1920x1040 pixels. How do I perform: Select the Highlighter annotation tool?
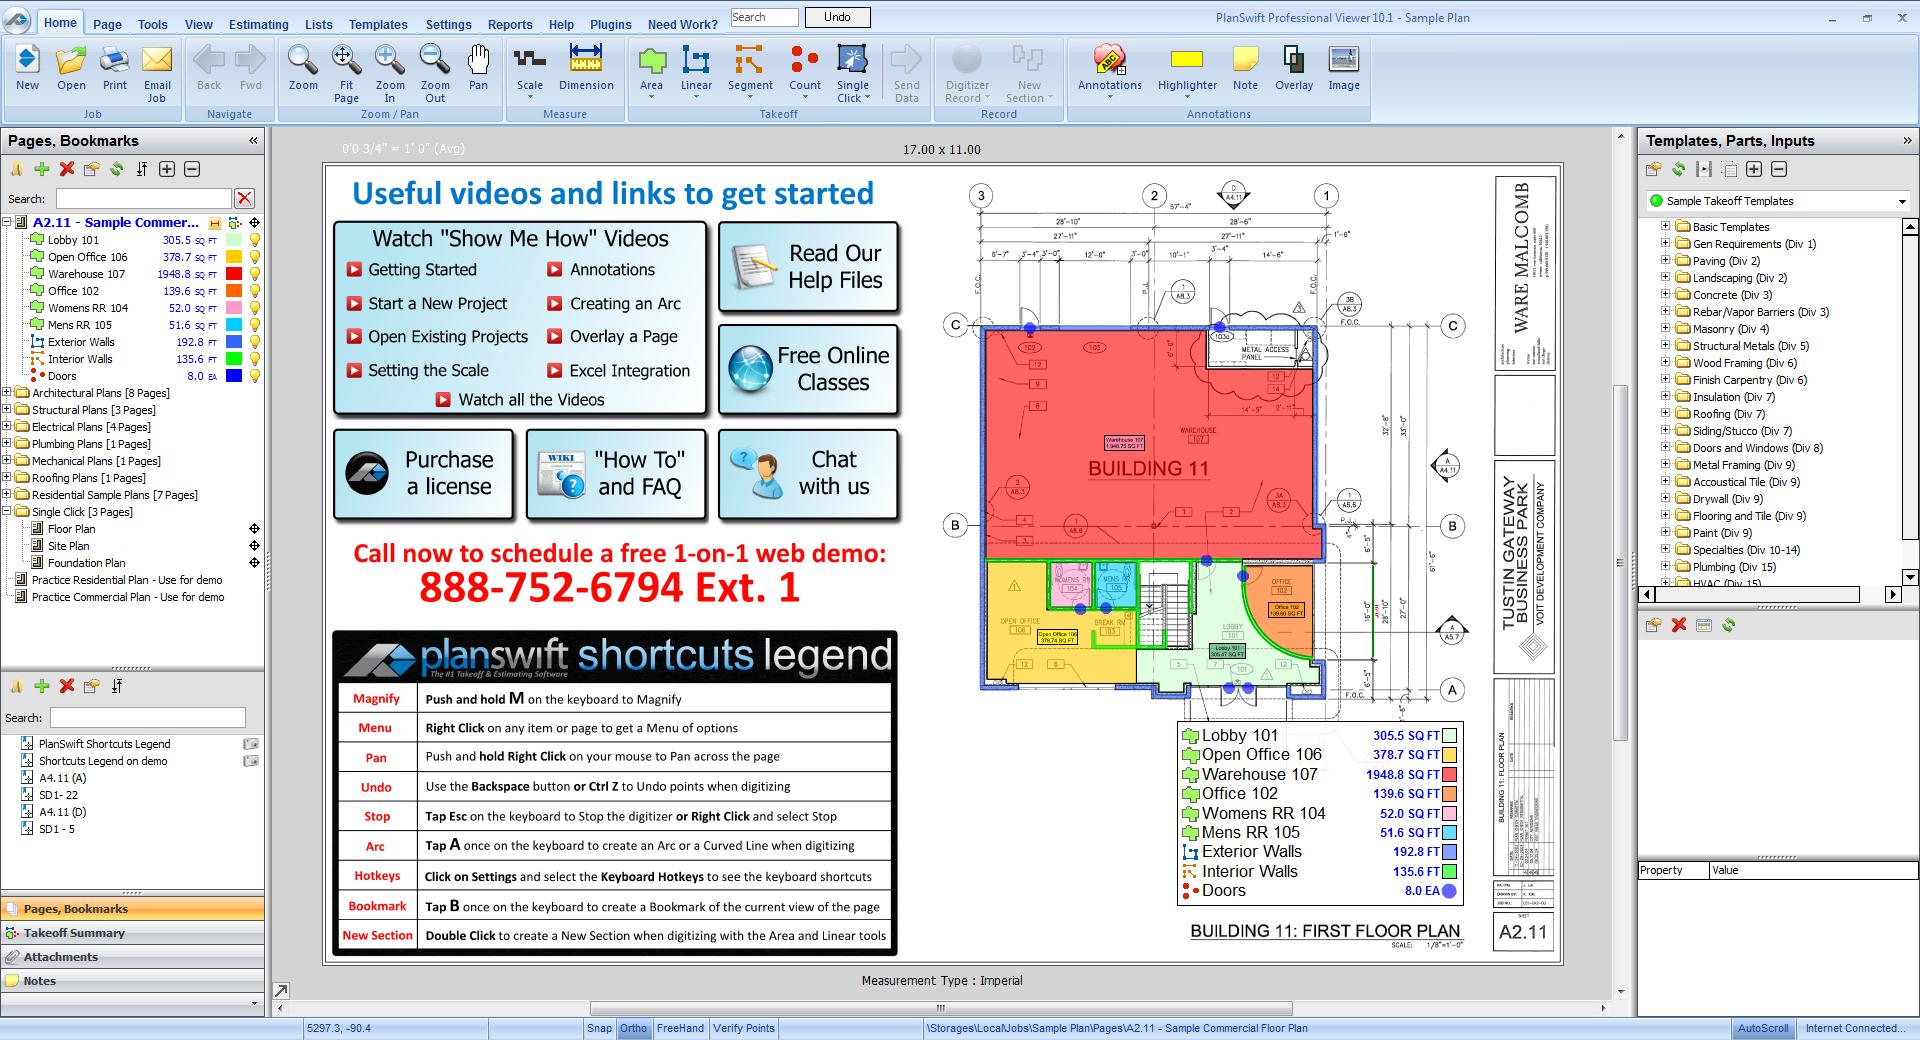[1186, 70]
